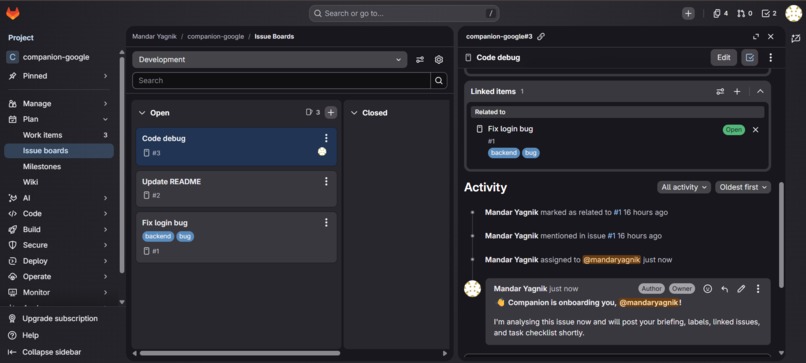Add emoji reaction to comment
The image size is (806, 363).
coord(707,289)
